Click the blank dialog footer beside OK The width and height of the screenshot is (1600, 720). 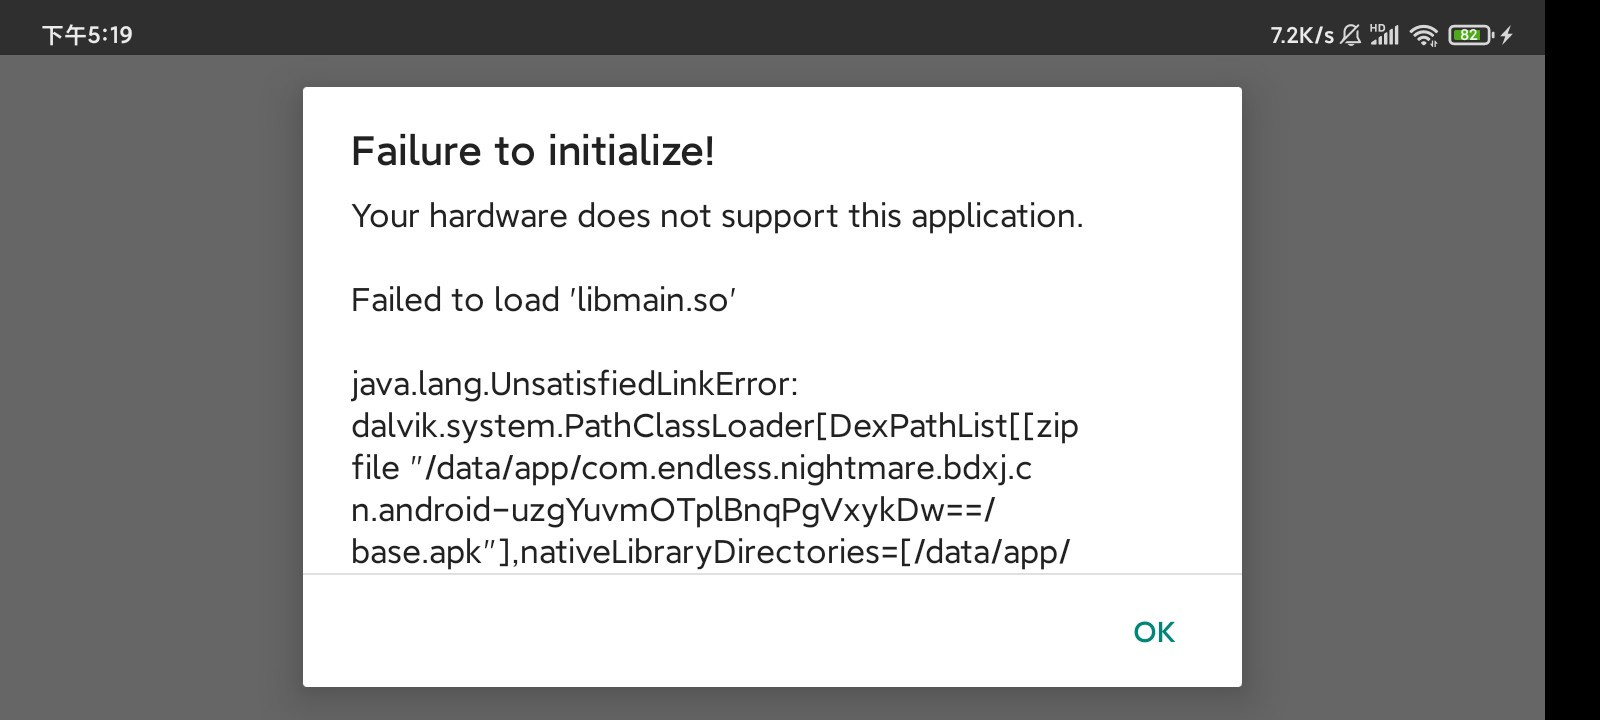point(700,632)
